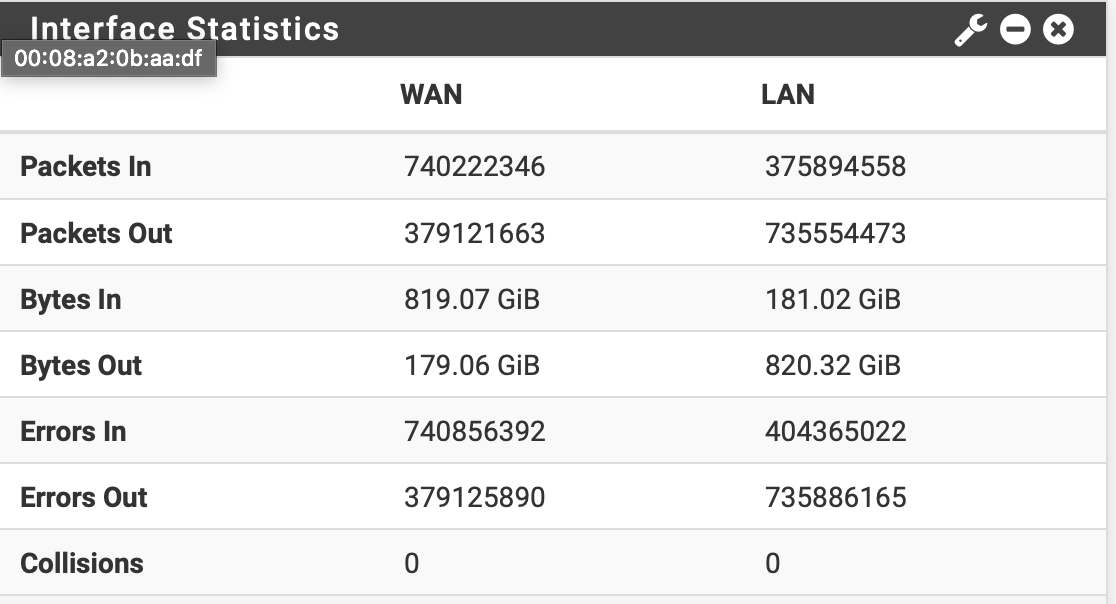Click the Errors In row label
This screenshot has width=1116, height=604.
pyautogui.click(x=73, y=431)
